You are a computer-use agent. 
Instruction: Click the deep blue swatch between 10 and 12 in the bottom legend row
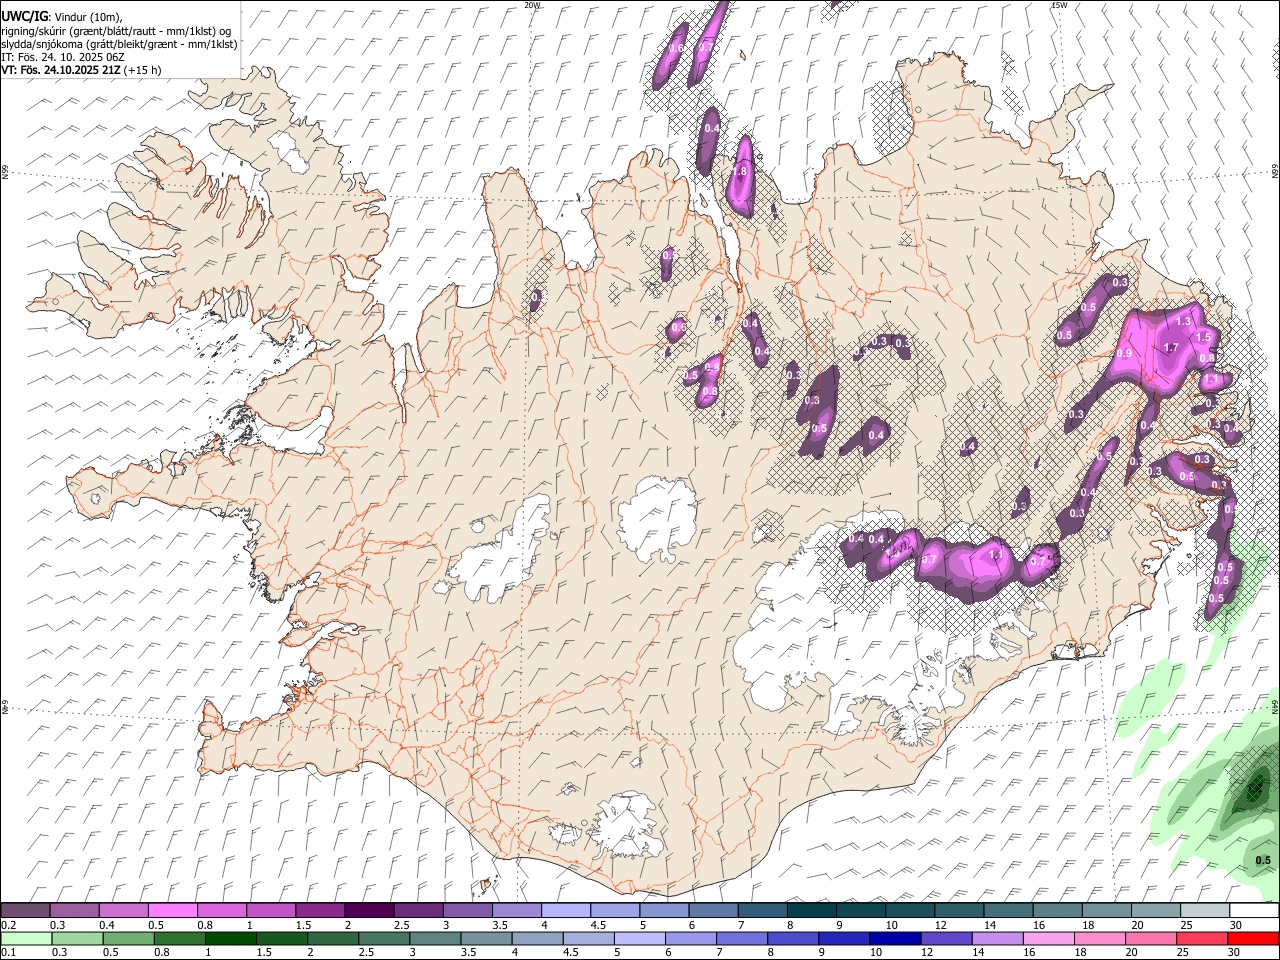click(895, 939)
